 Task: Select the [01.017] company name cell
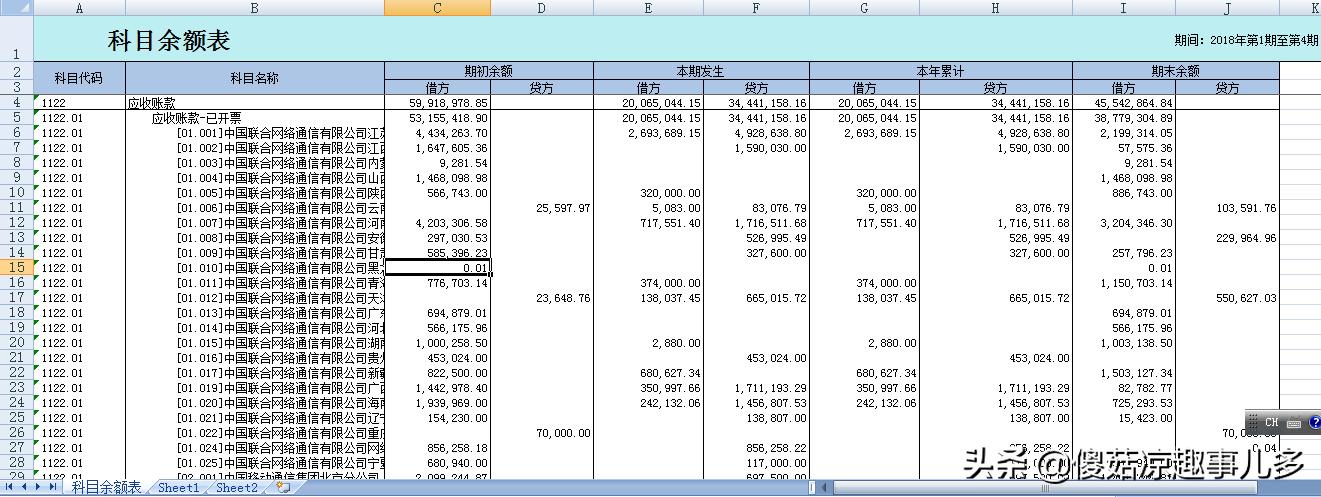click(254, 372)
